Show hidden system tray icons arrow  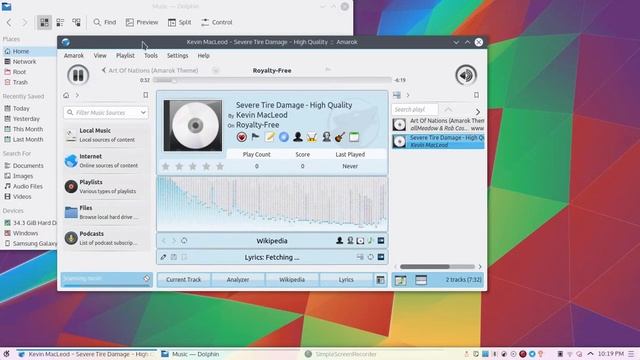(590, 354)
